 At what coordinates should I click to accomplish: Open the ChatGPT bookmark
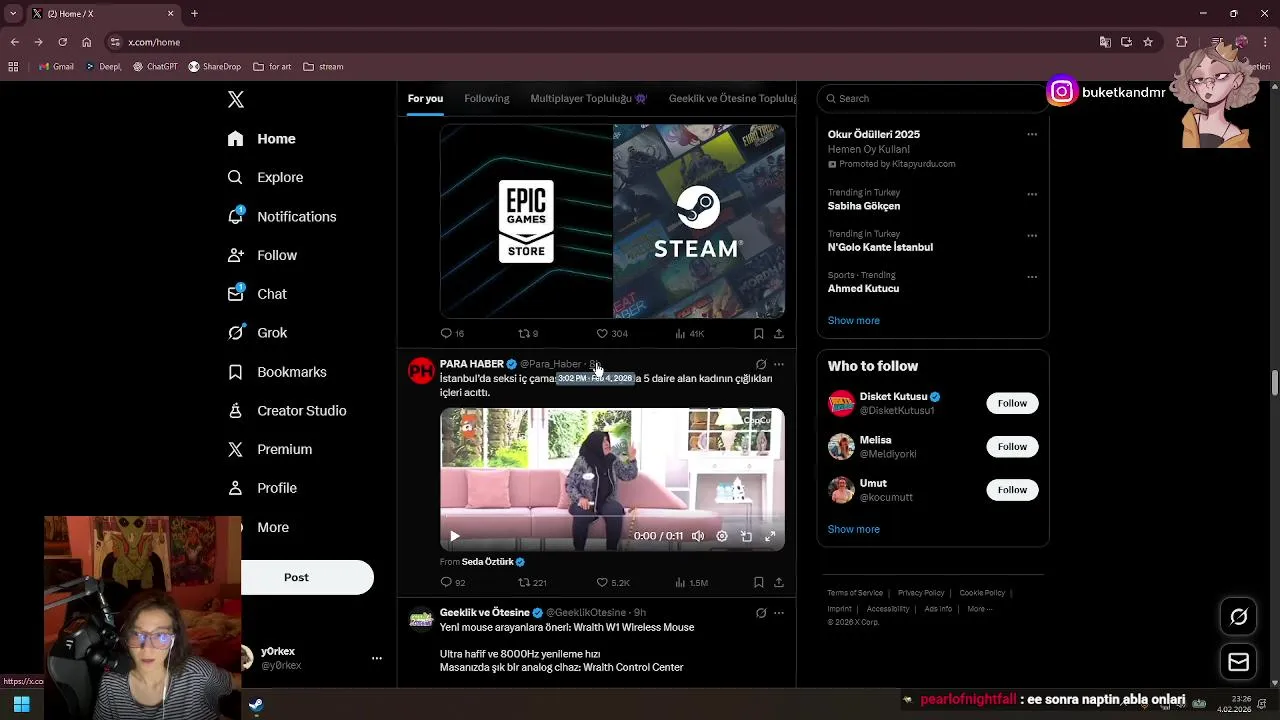tap(155, 67)
